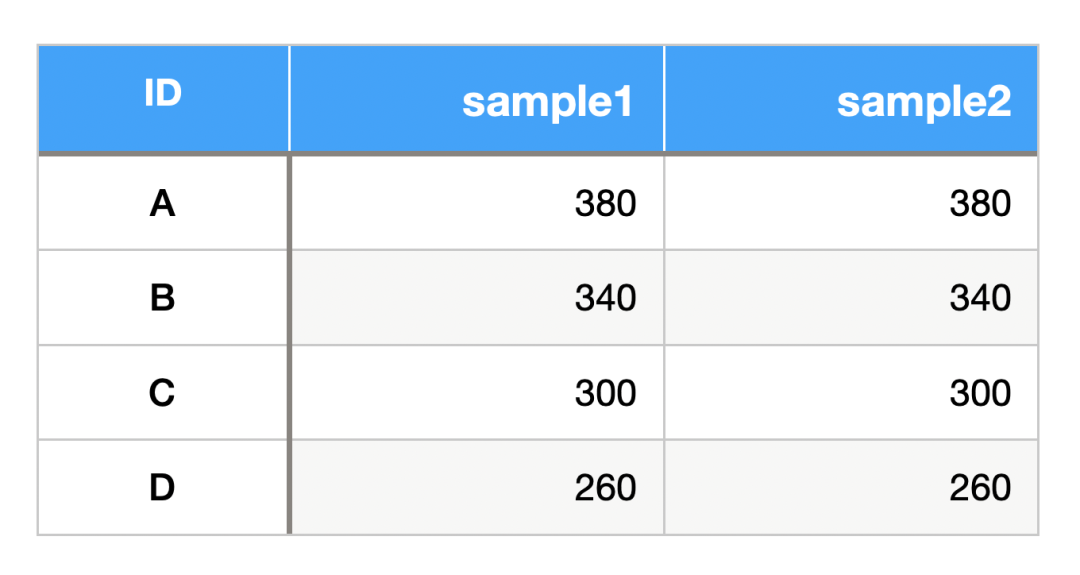Click the ID column header

click(x=162, y=94)
